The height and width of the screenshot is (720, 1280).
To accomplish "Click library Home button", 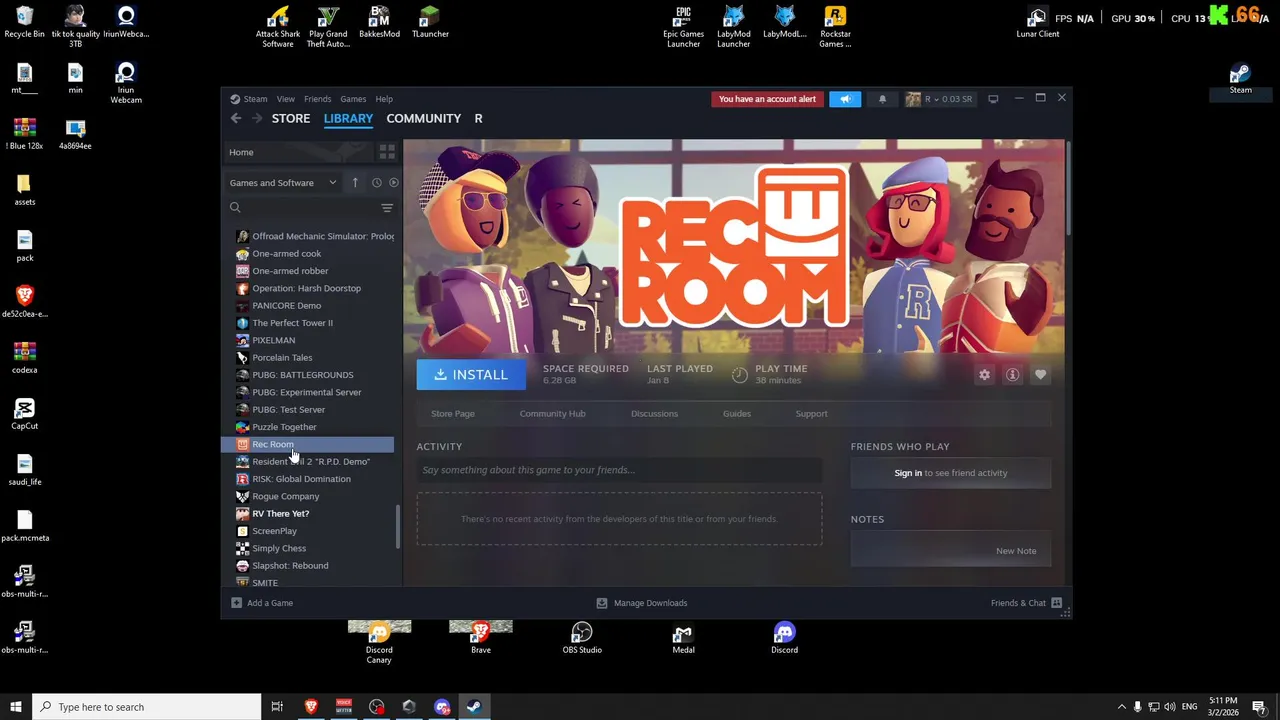I will [x=297, y=152].
